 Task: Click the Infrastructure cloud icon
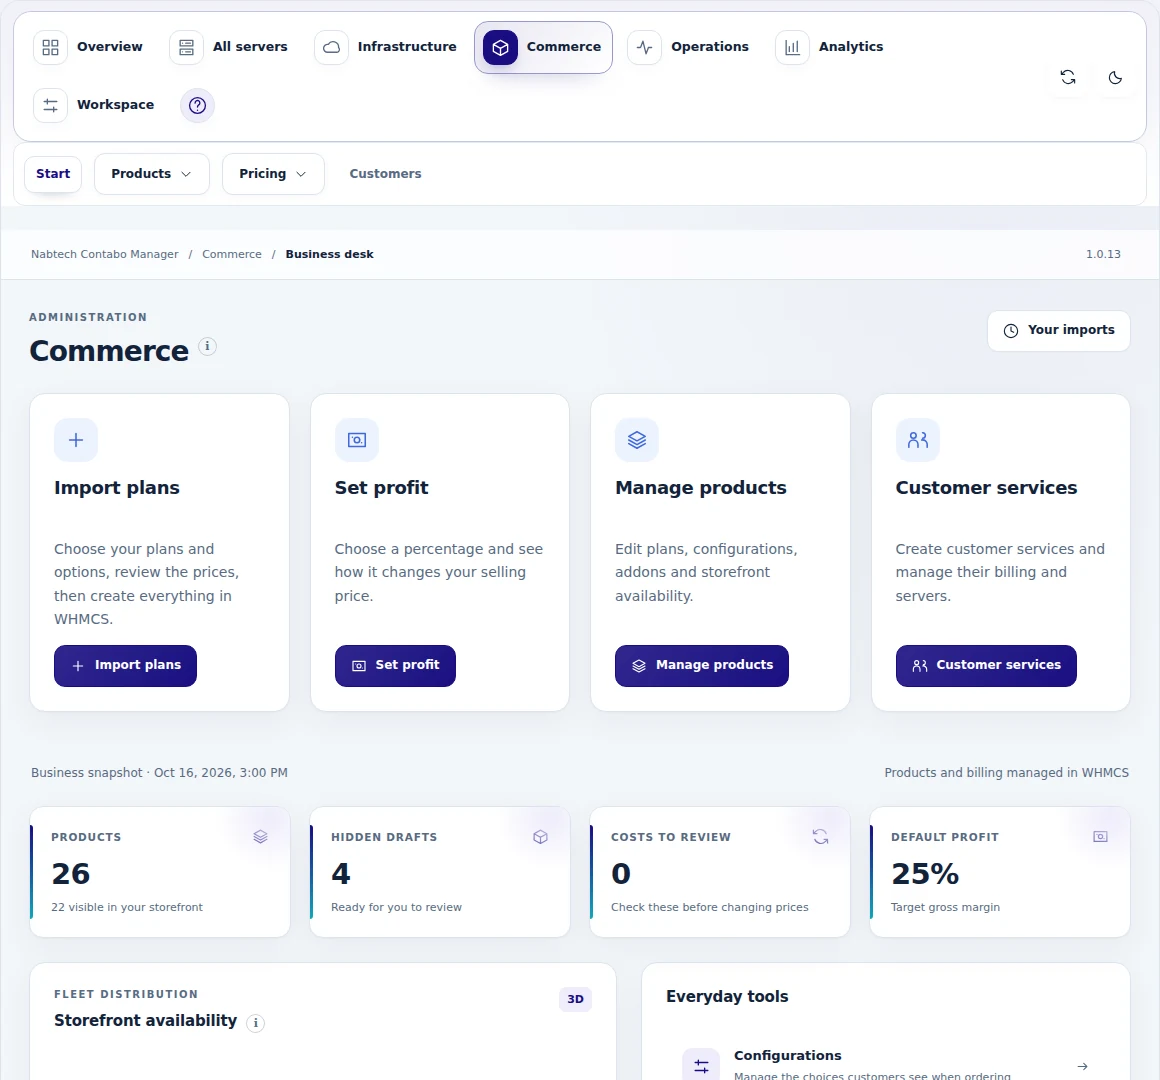click(x=331, y=47)
